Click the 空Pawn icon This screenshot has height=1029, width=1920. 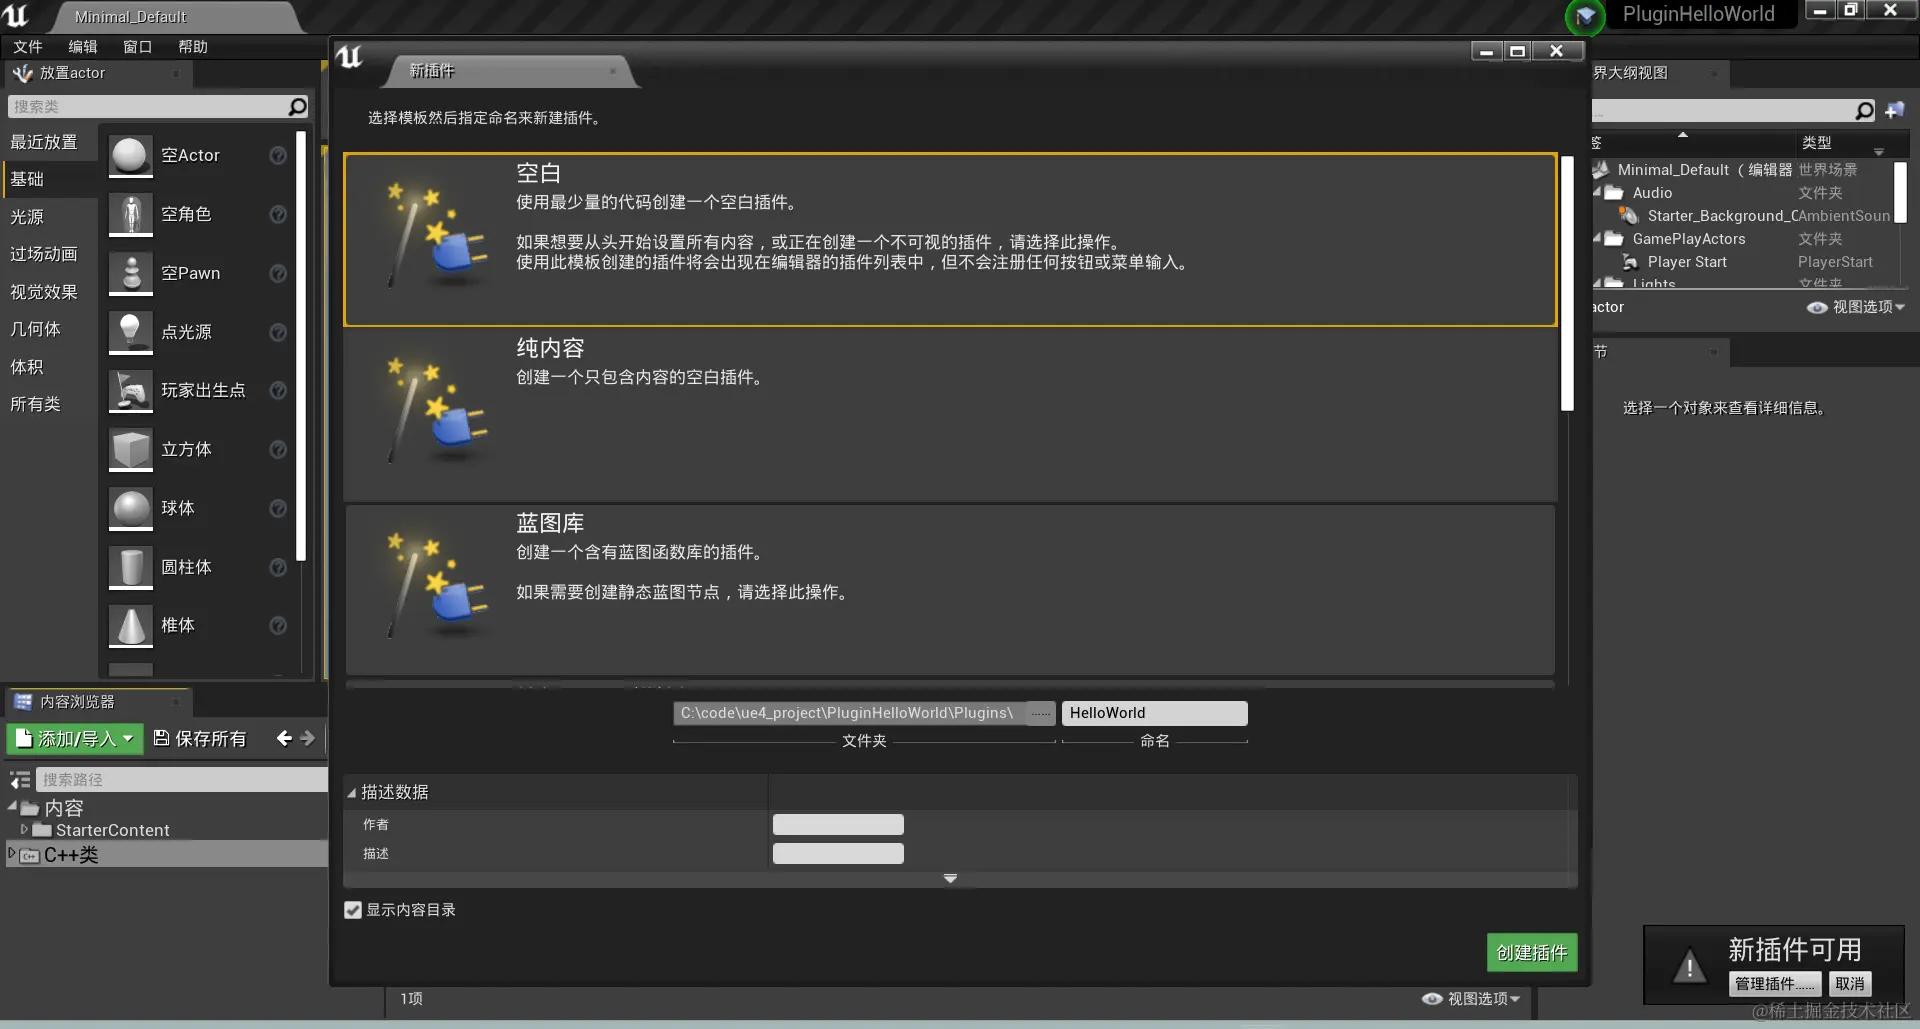pyautogui.click(x=131, y=273)
